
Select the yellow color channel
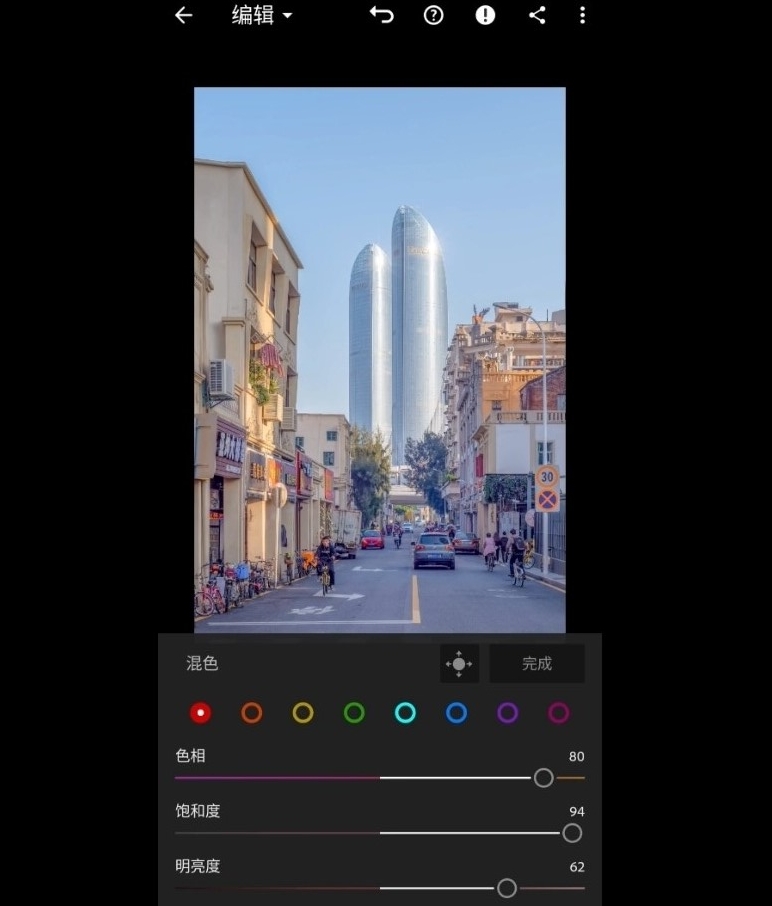click(x=303, y=713)
